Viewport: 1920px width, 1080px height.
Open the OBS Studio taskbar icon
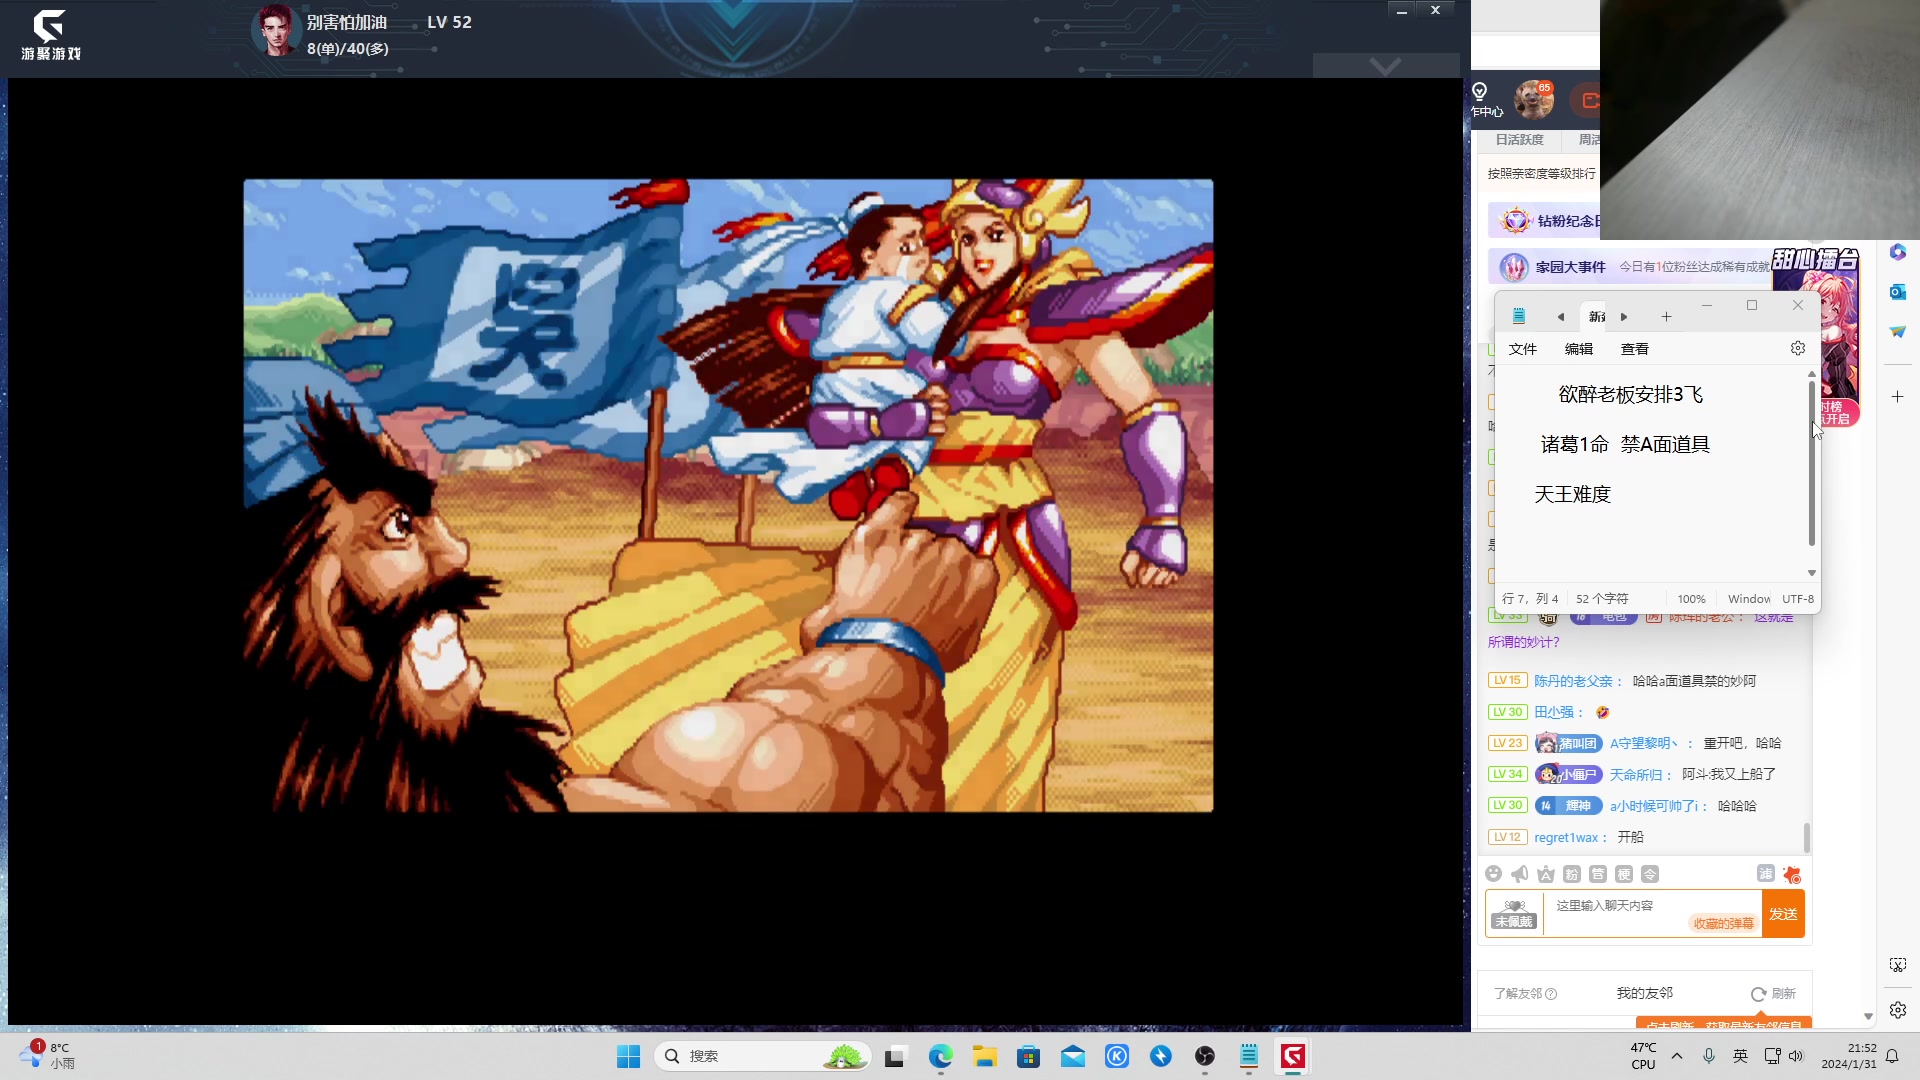(x=1205, y=1056)
